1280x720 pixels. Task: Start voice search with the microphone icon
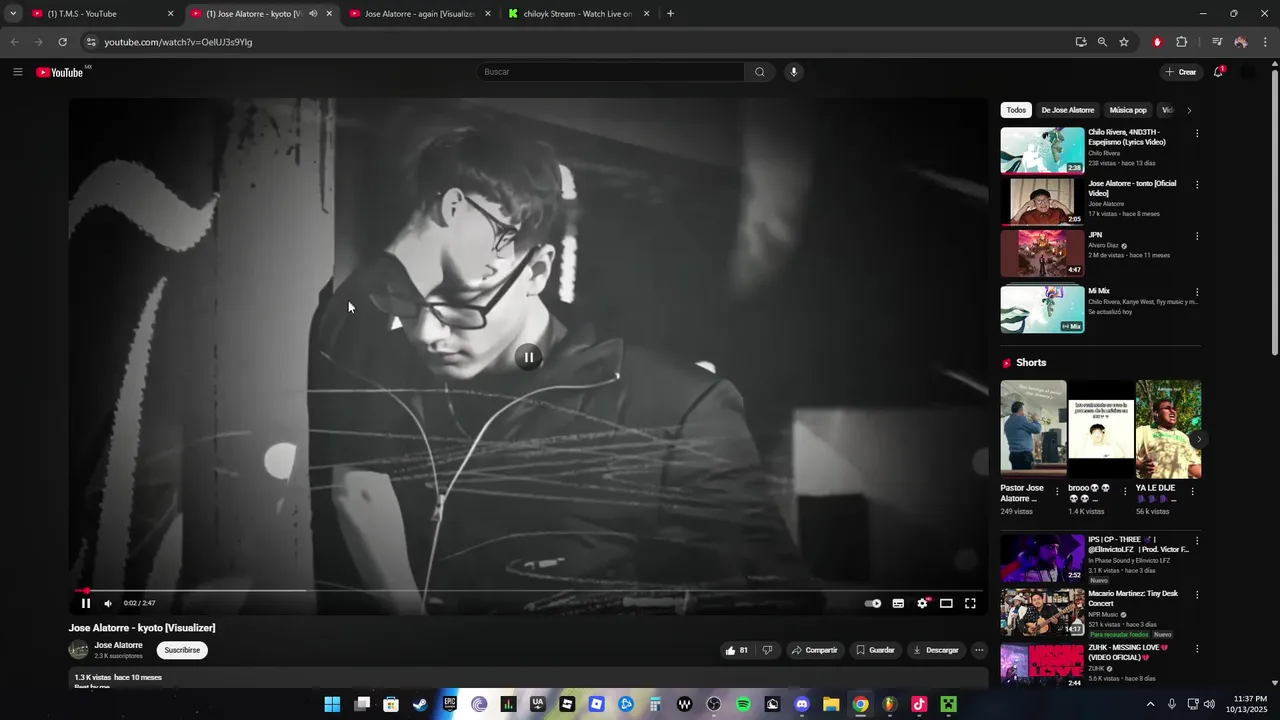[x=794, y=72]
